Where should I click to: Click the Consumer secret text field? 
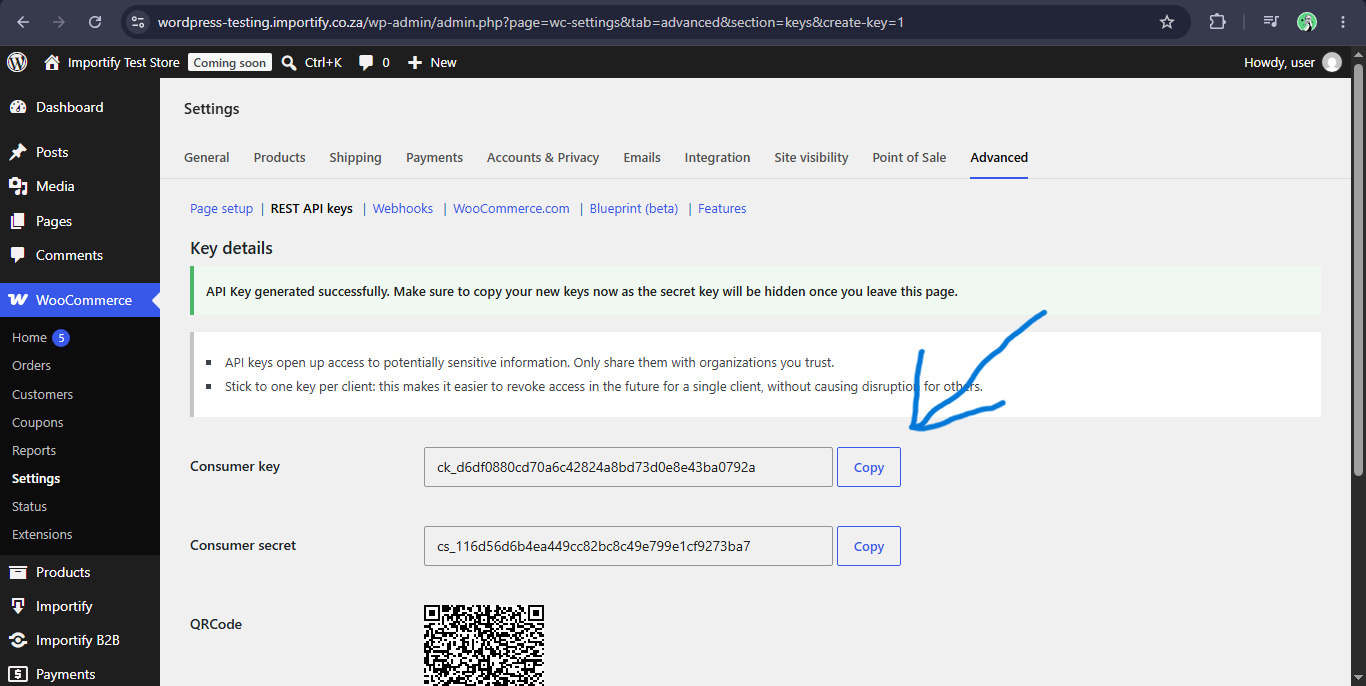628,546
